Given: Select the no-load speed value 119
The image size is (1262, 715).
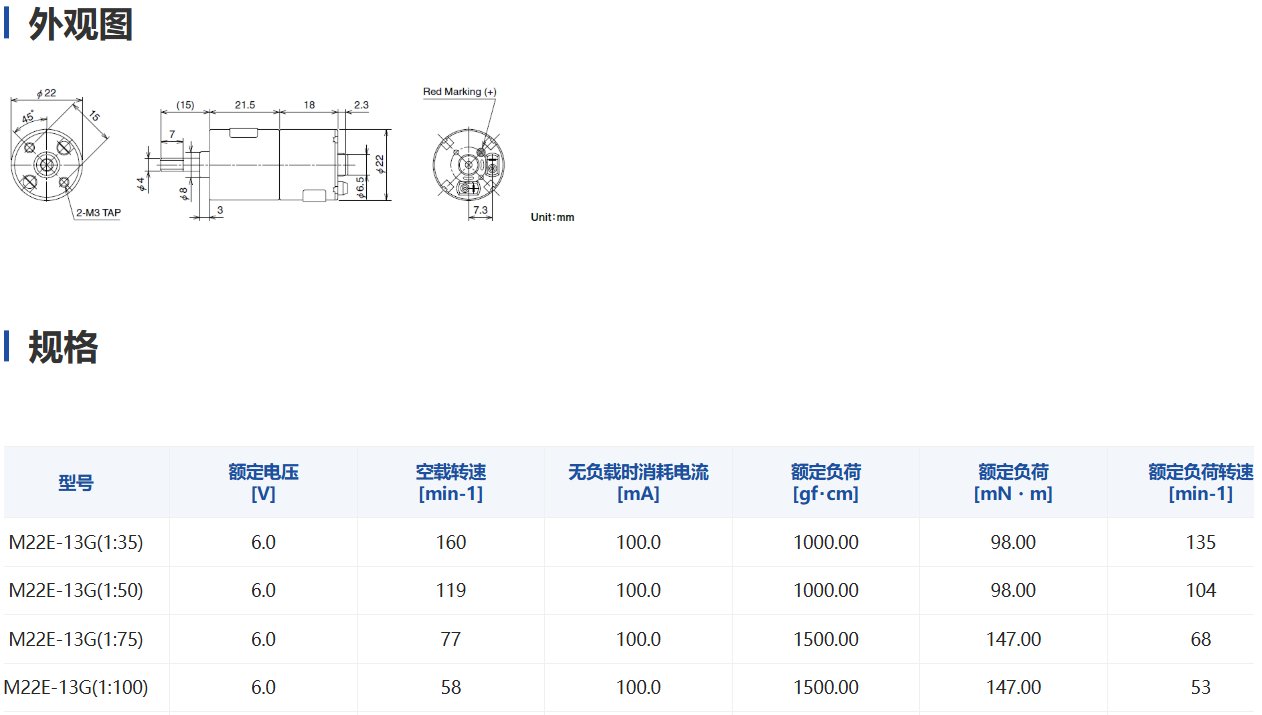Looking at the screenshot, I should [451, 590].
